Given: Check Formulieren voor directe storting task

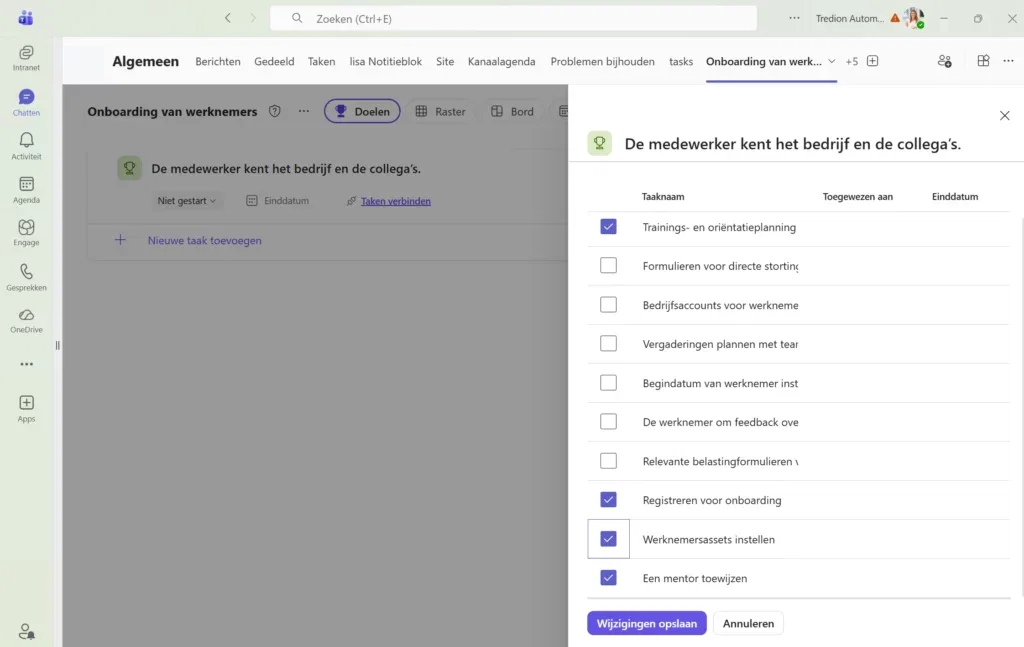Looking at the screenshot, I should (608, 265).
